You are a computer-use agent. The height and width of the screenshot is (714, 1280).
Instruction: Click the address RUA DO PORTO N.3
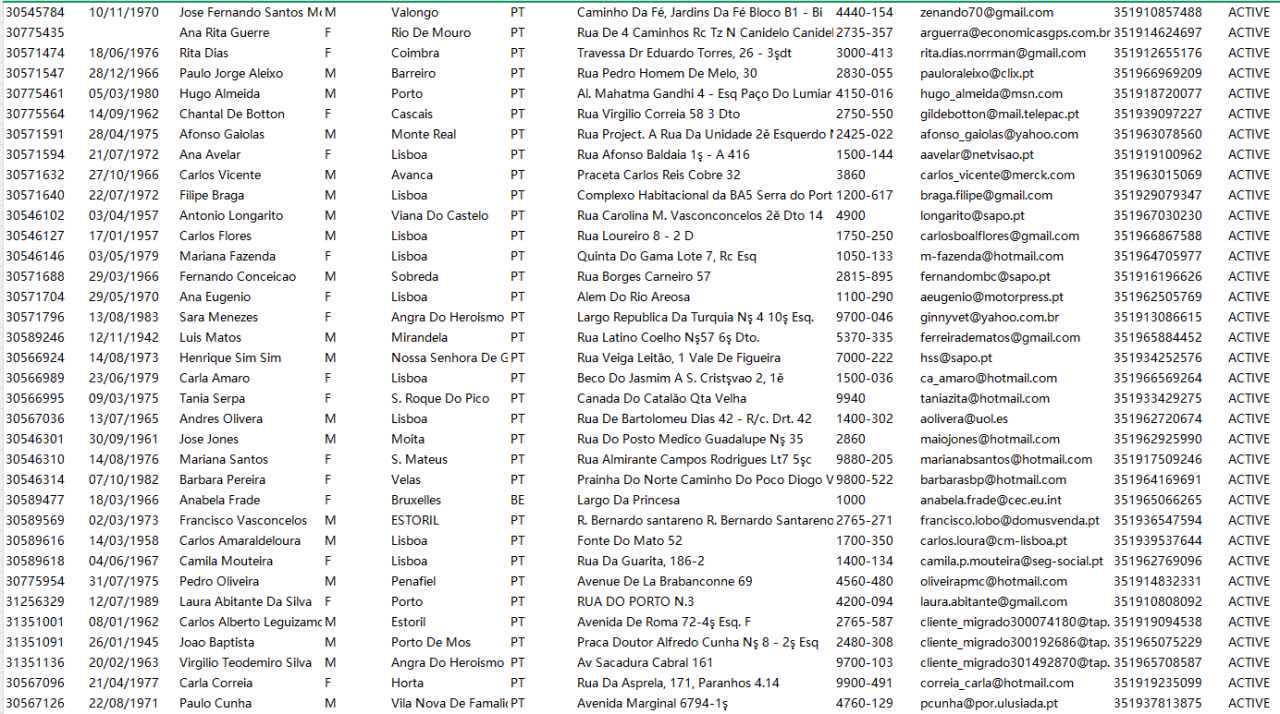(x=635, y=602)
